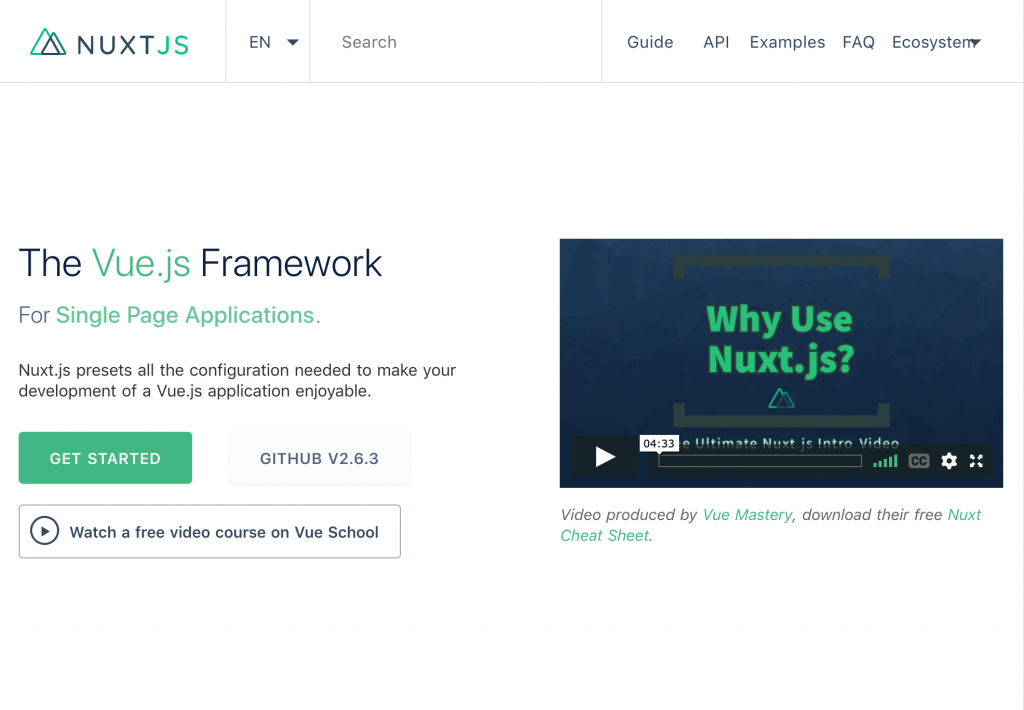Image resolution: width=1024 pixels, height=710 pixels.
Task: Enter fullscreen mode on the video
Action: 976,461
